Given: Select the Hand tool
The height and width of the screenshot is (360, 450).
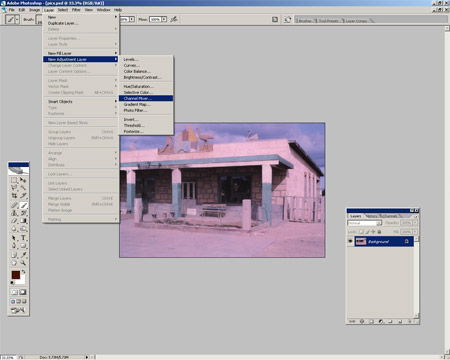Looking at the screenshot, I should tap(14, 263).
